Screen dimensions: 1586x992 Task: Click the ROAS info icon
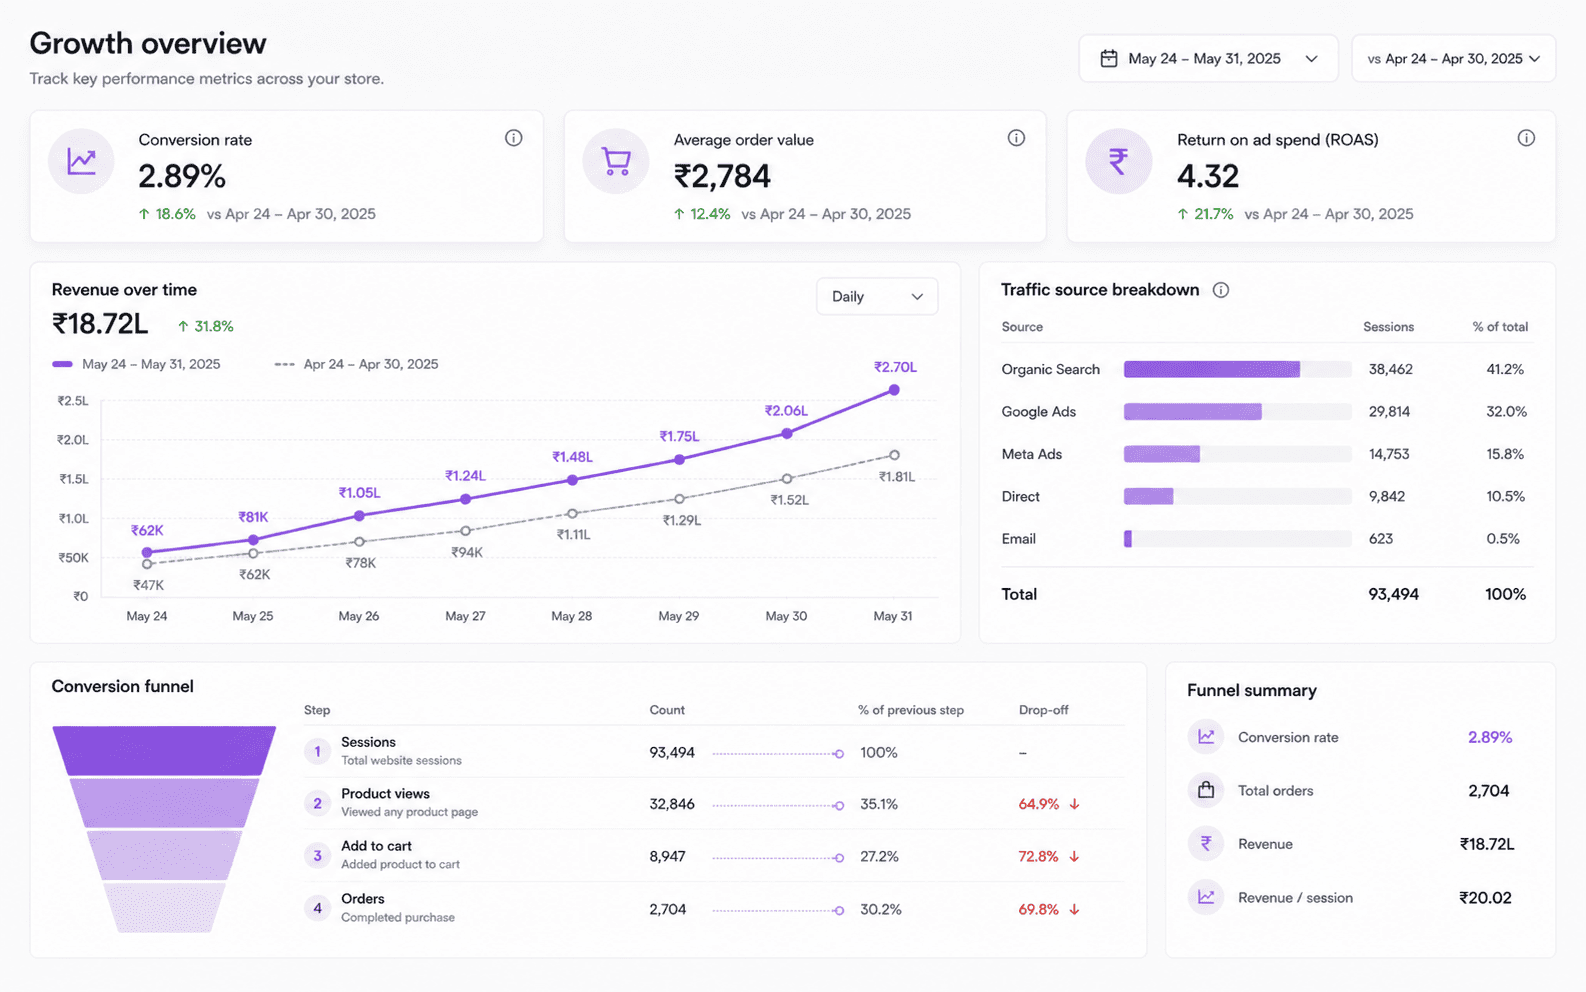(1526, 138)
